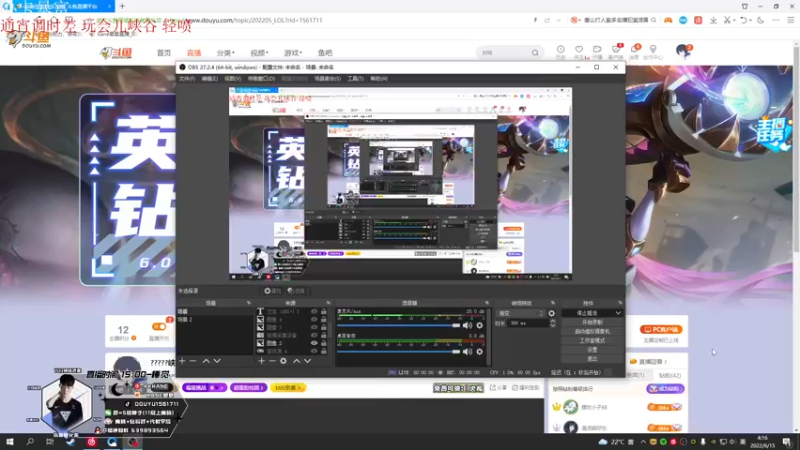Open Desktop Audio settings gear
800x450 pixels.
[x=480, y=352]
